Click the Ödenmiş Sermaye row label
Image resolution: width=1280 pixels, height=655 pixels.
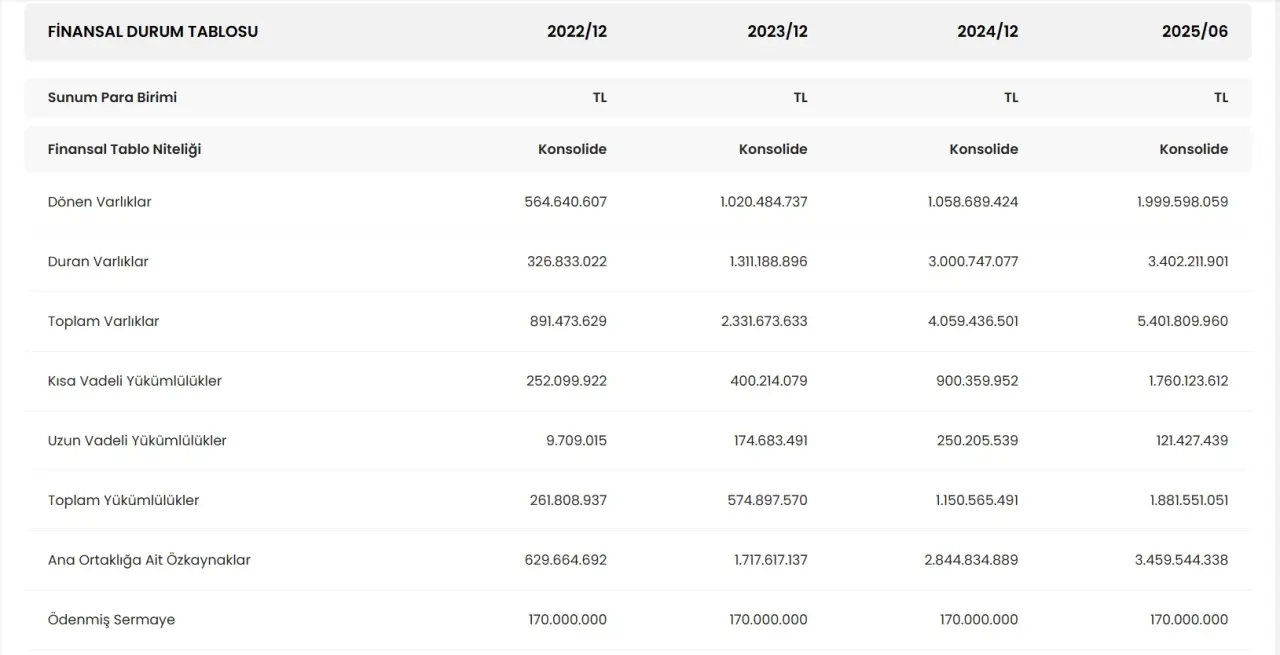point(111,620)
